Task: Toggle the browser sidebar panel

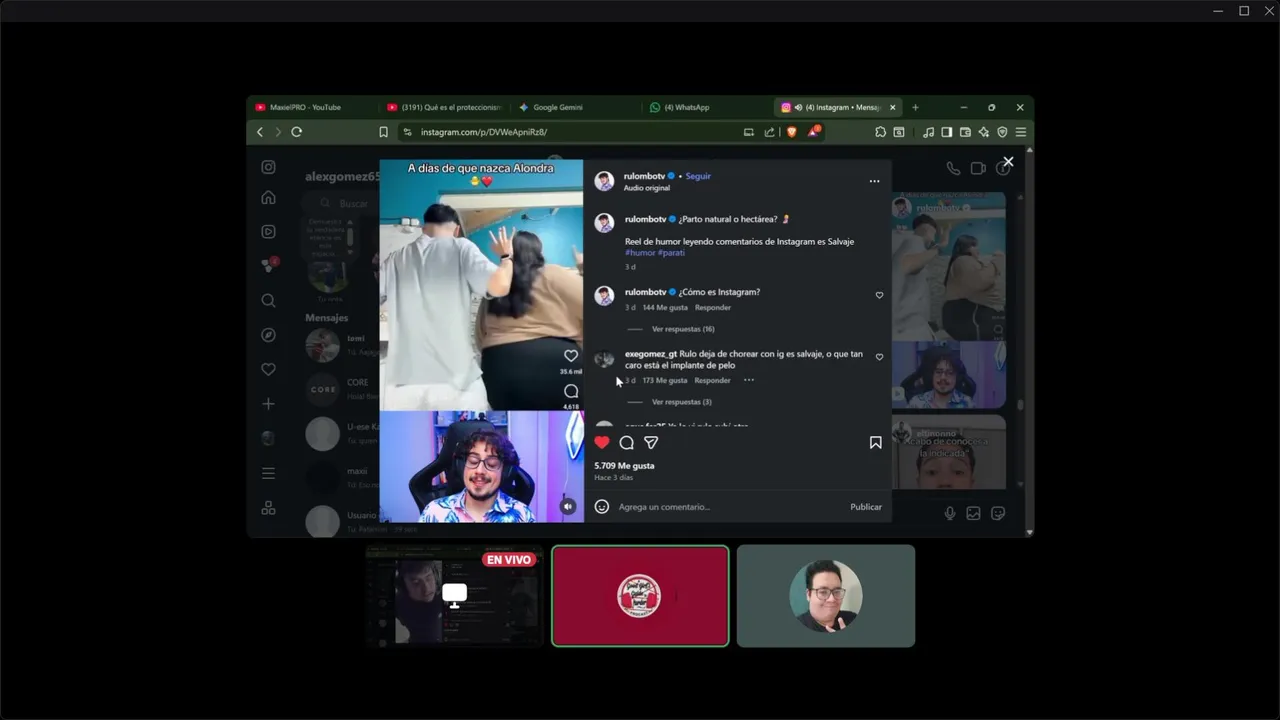Action: (946, 132)
